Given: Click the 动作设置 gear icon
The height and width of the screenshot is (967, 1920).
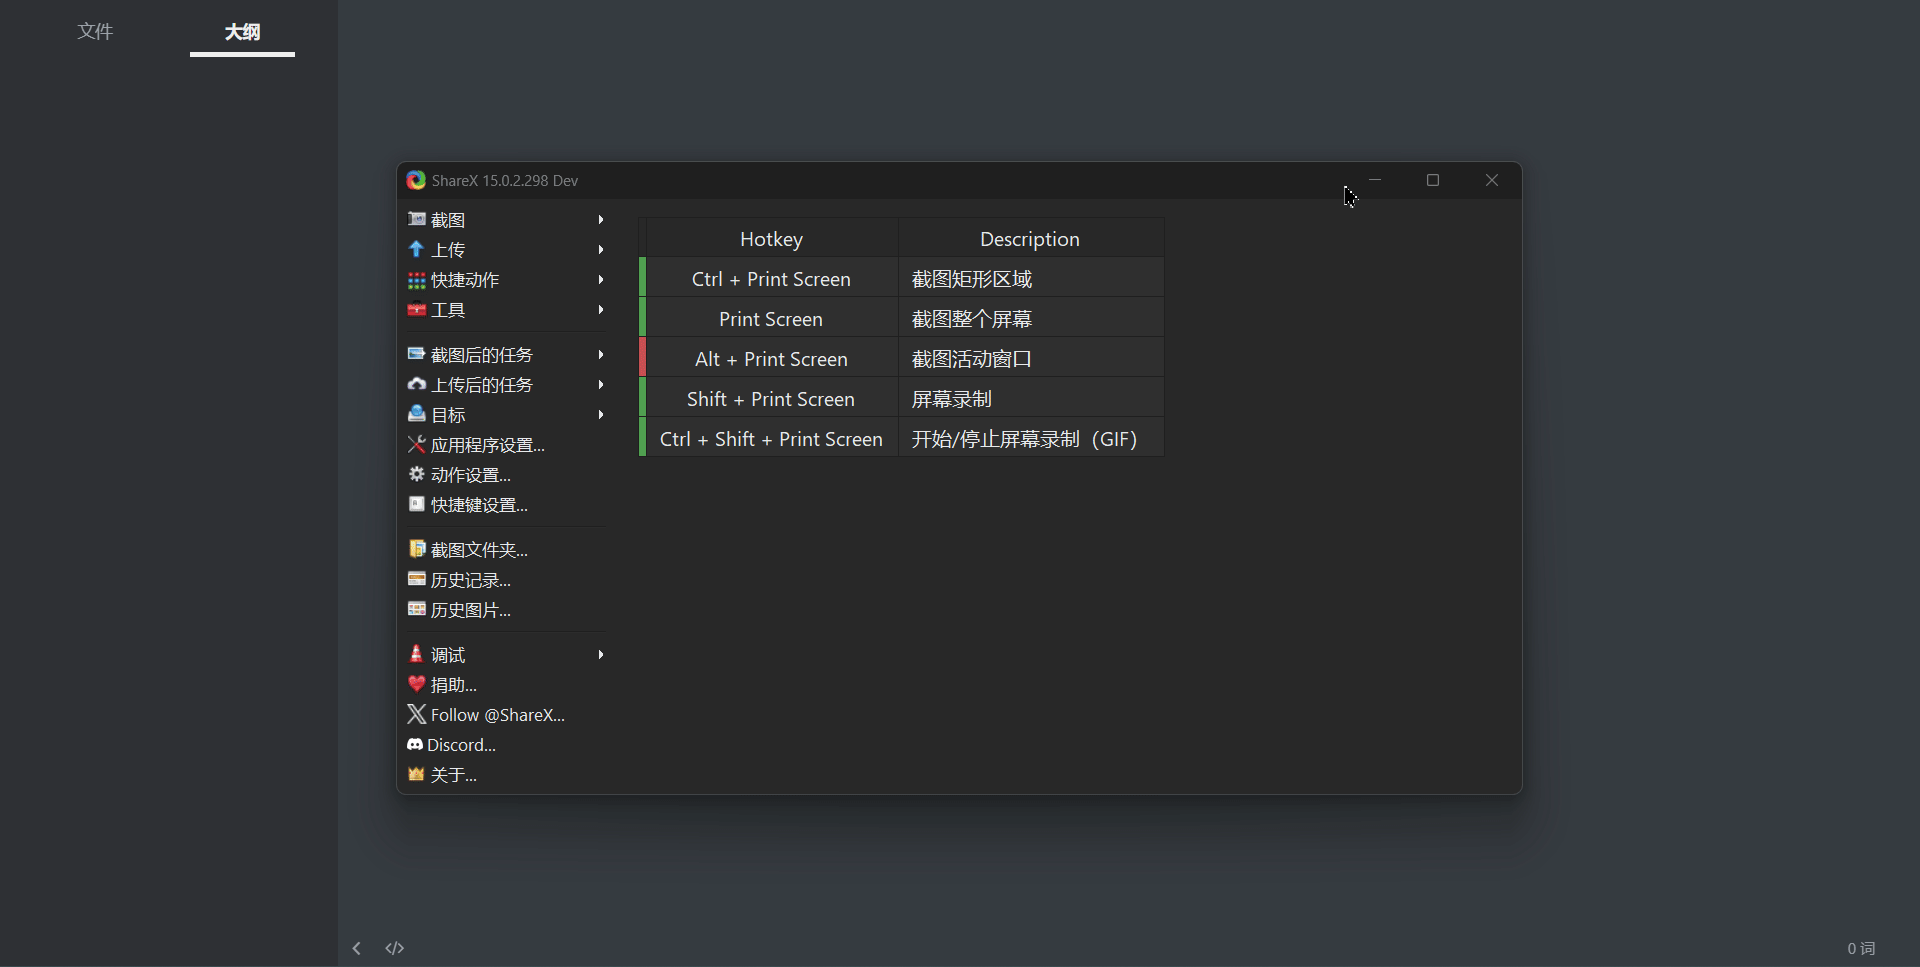Looking at the screenshot, I should (417, 474).
